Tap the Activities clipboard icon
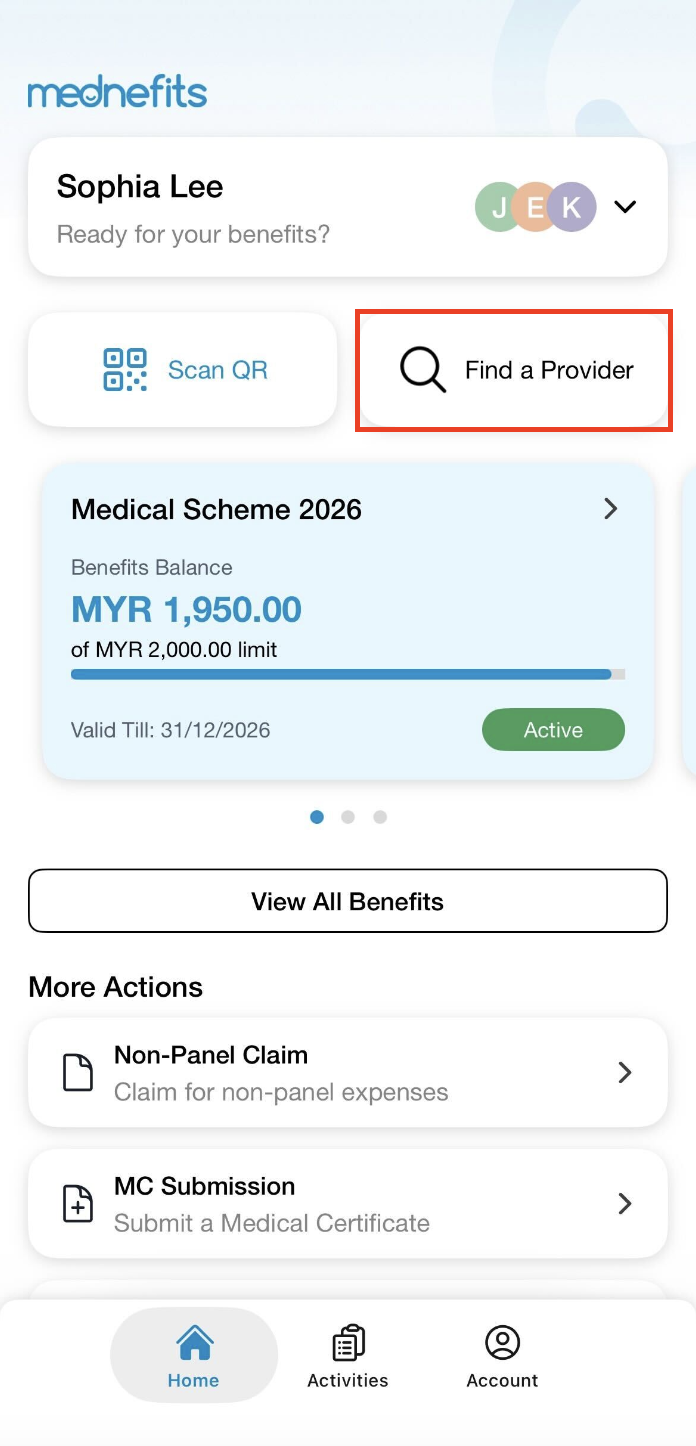The height and width of the screenshot is (1446, 696). click(x=348, y=1342)
